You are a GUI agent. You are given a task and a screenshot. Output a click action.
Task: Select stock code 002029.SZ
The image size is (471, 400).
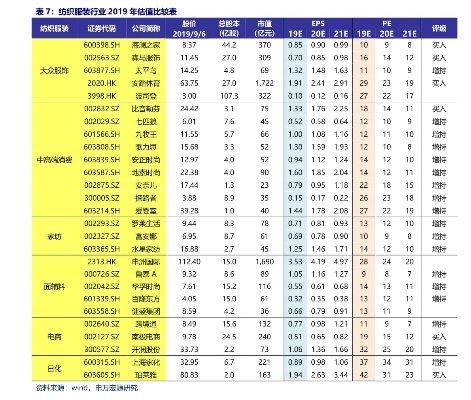pyautogui.click(x=102, y=121)
